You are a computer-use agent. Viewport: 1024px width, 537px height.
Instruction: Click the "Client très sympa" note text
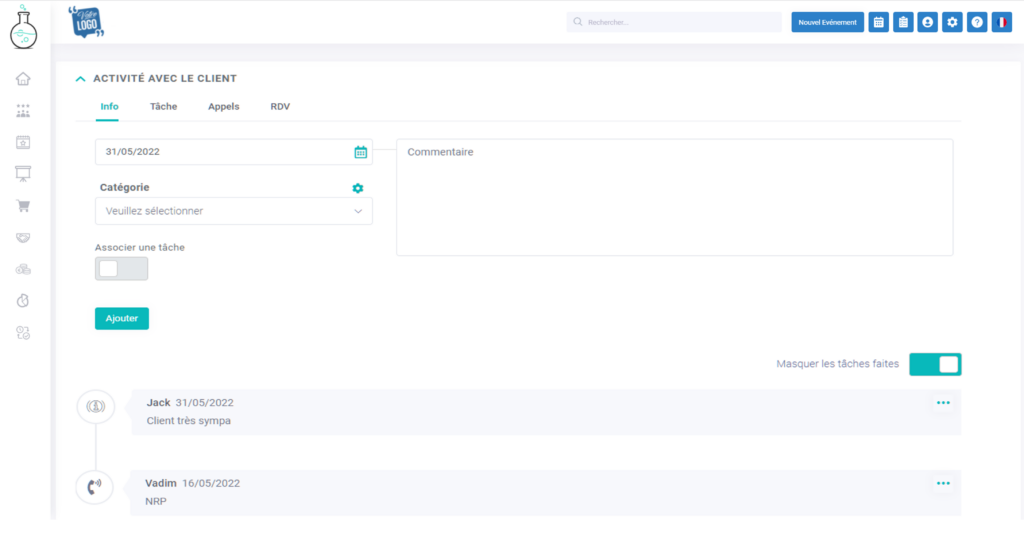click(189, 421)
